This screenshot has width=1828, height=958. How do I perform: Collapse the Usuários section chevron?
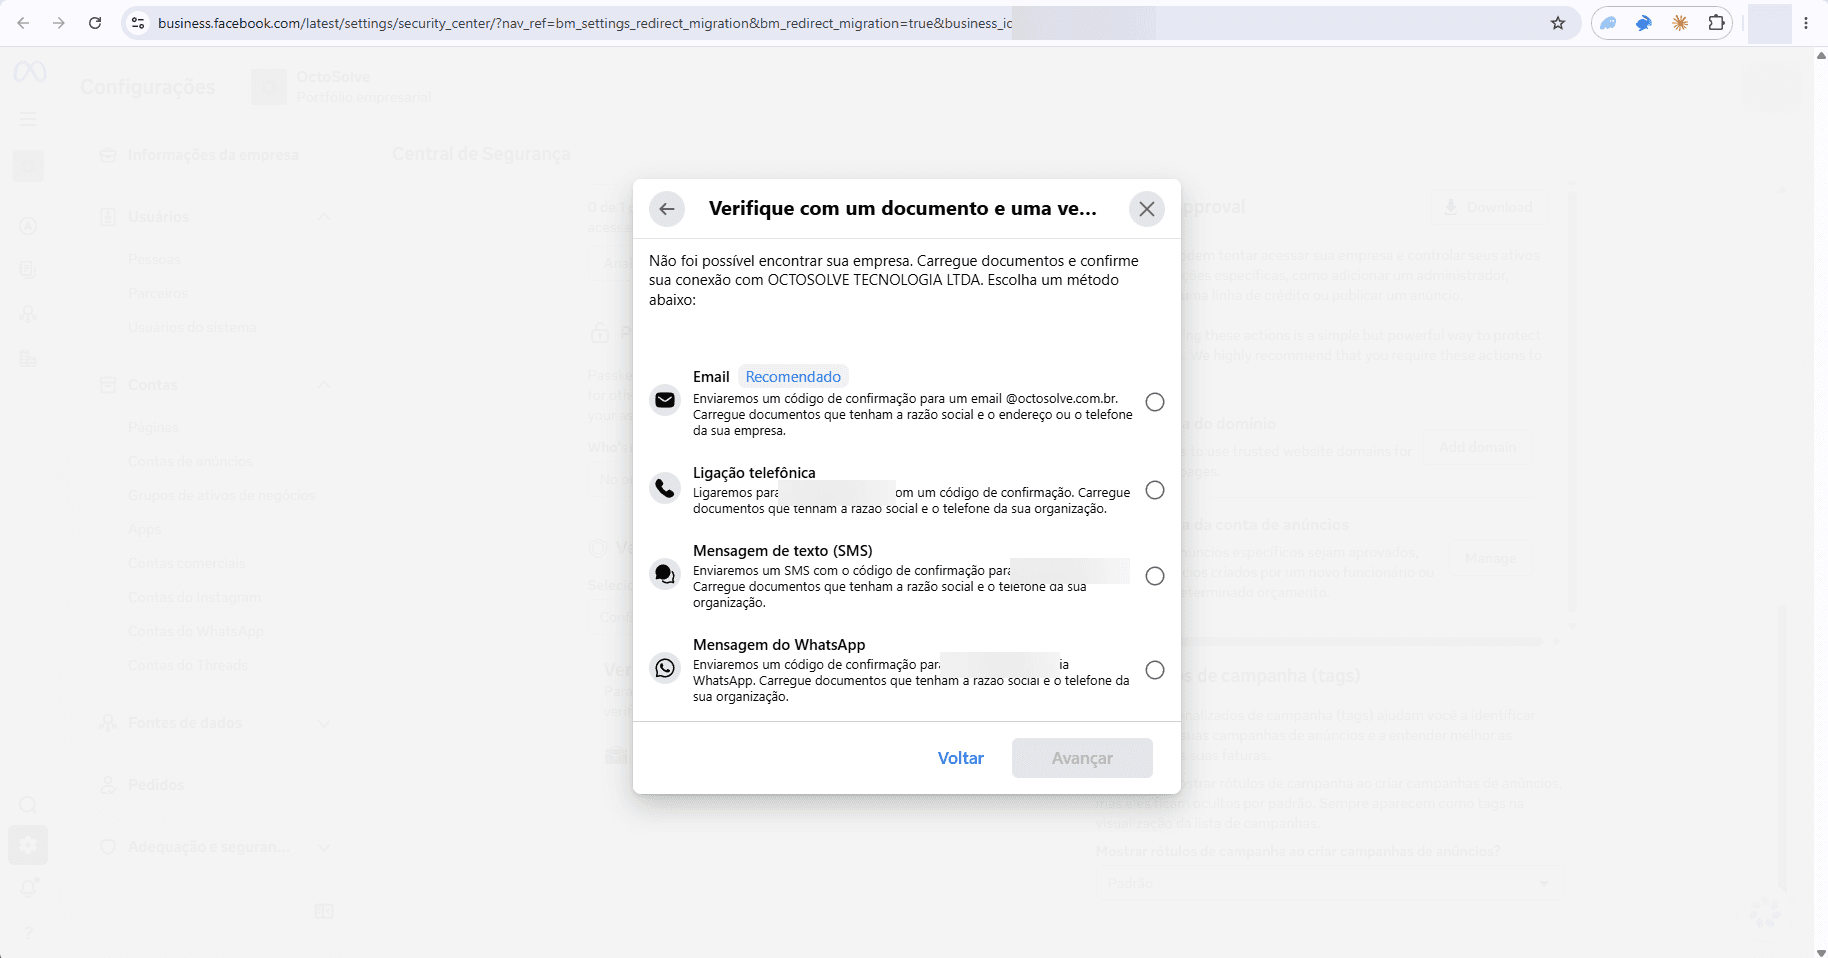tap(324, 217)
